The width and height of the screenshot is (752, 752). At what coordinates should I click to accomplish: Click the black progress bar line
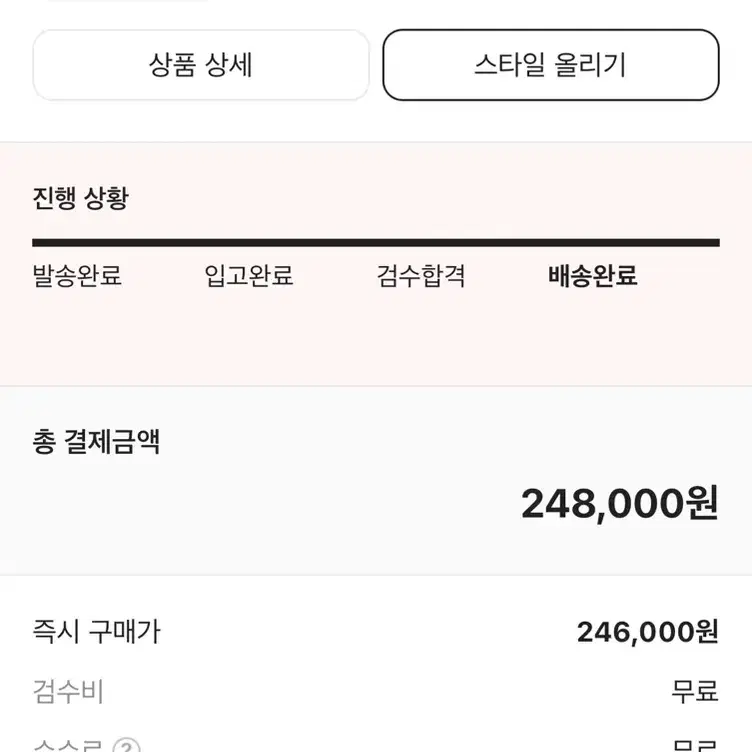click(376, 243)
